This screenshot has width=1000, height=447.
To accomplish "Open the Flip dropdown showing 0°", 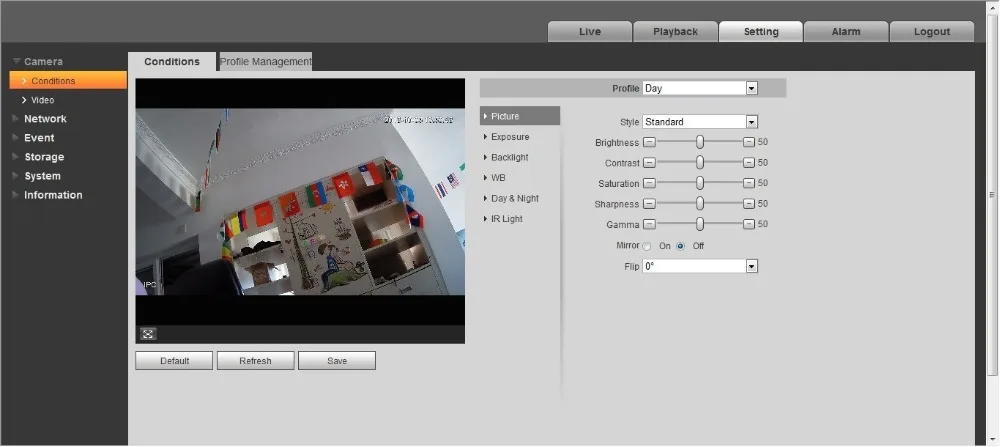I will pos(700,267).
